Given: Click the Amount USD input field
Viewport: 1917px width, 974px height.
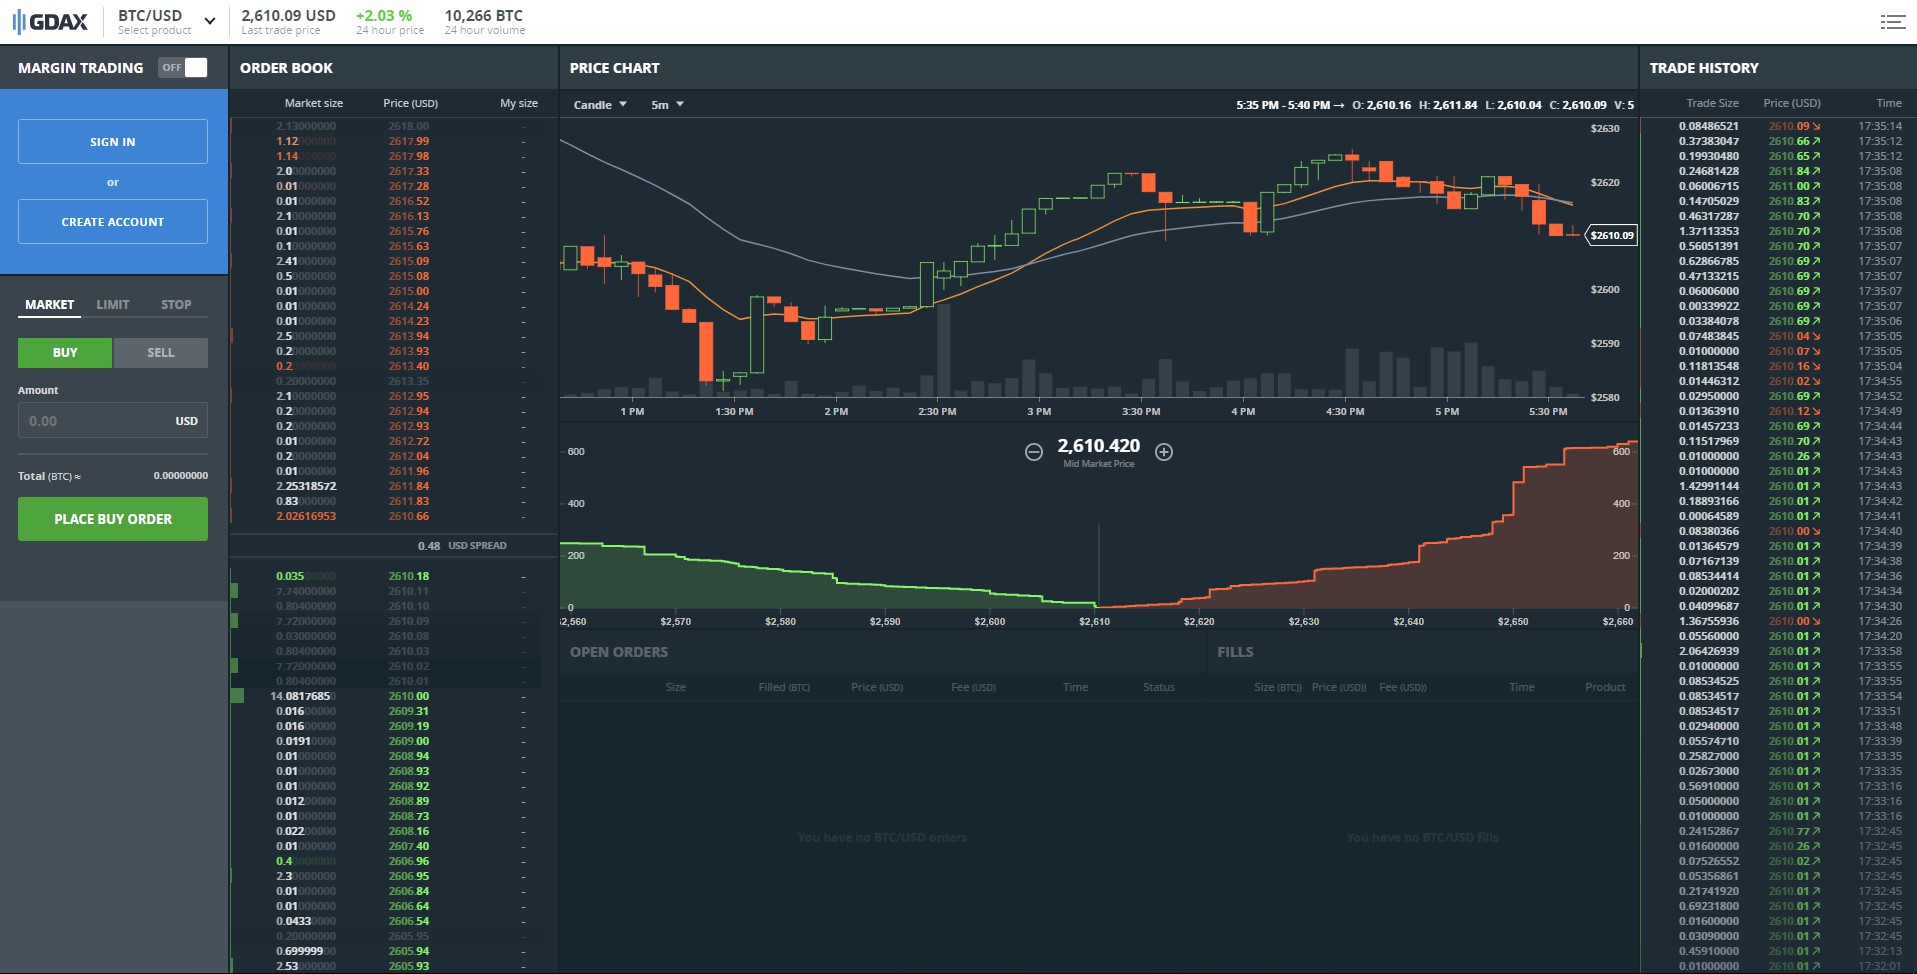Looking at the screenshot, I should click(x=112, y=420).
